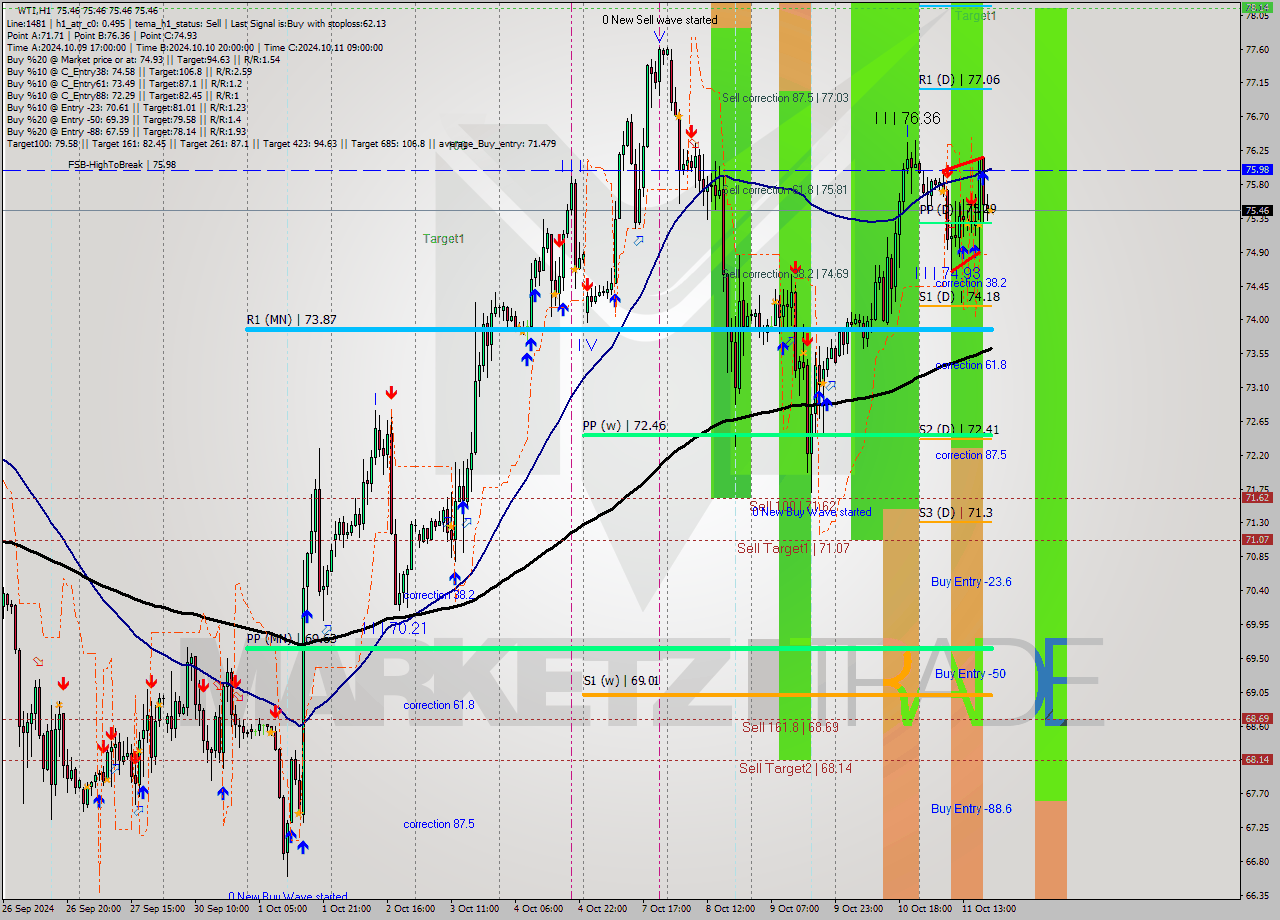Screen dimensions: 1280x920
Task: Click the '27 Sep 15:00' time axis label
Action: pos(158,909)
